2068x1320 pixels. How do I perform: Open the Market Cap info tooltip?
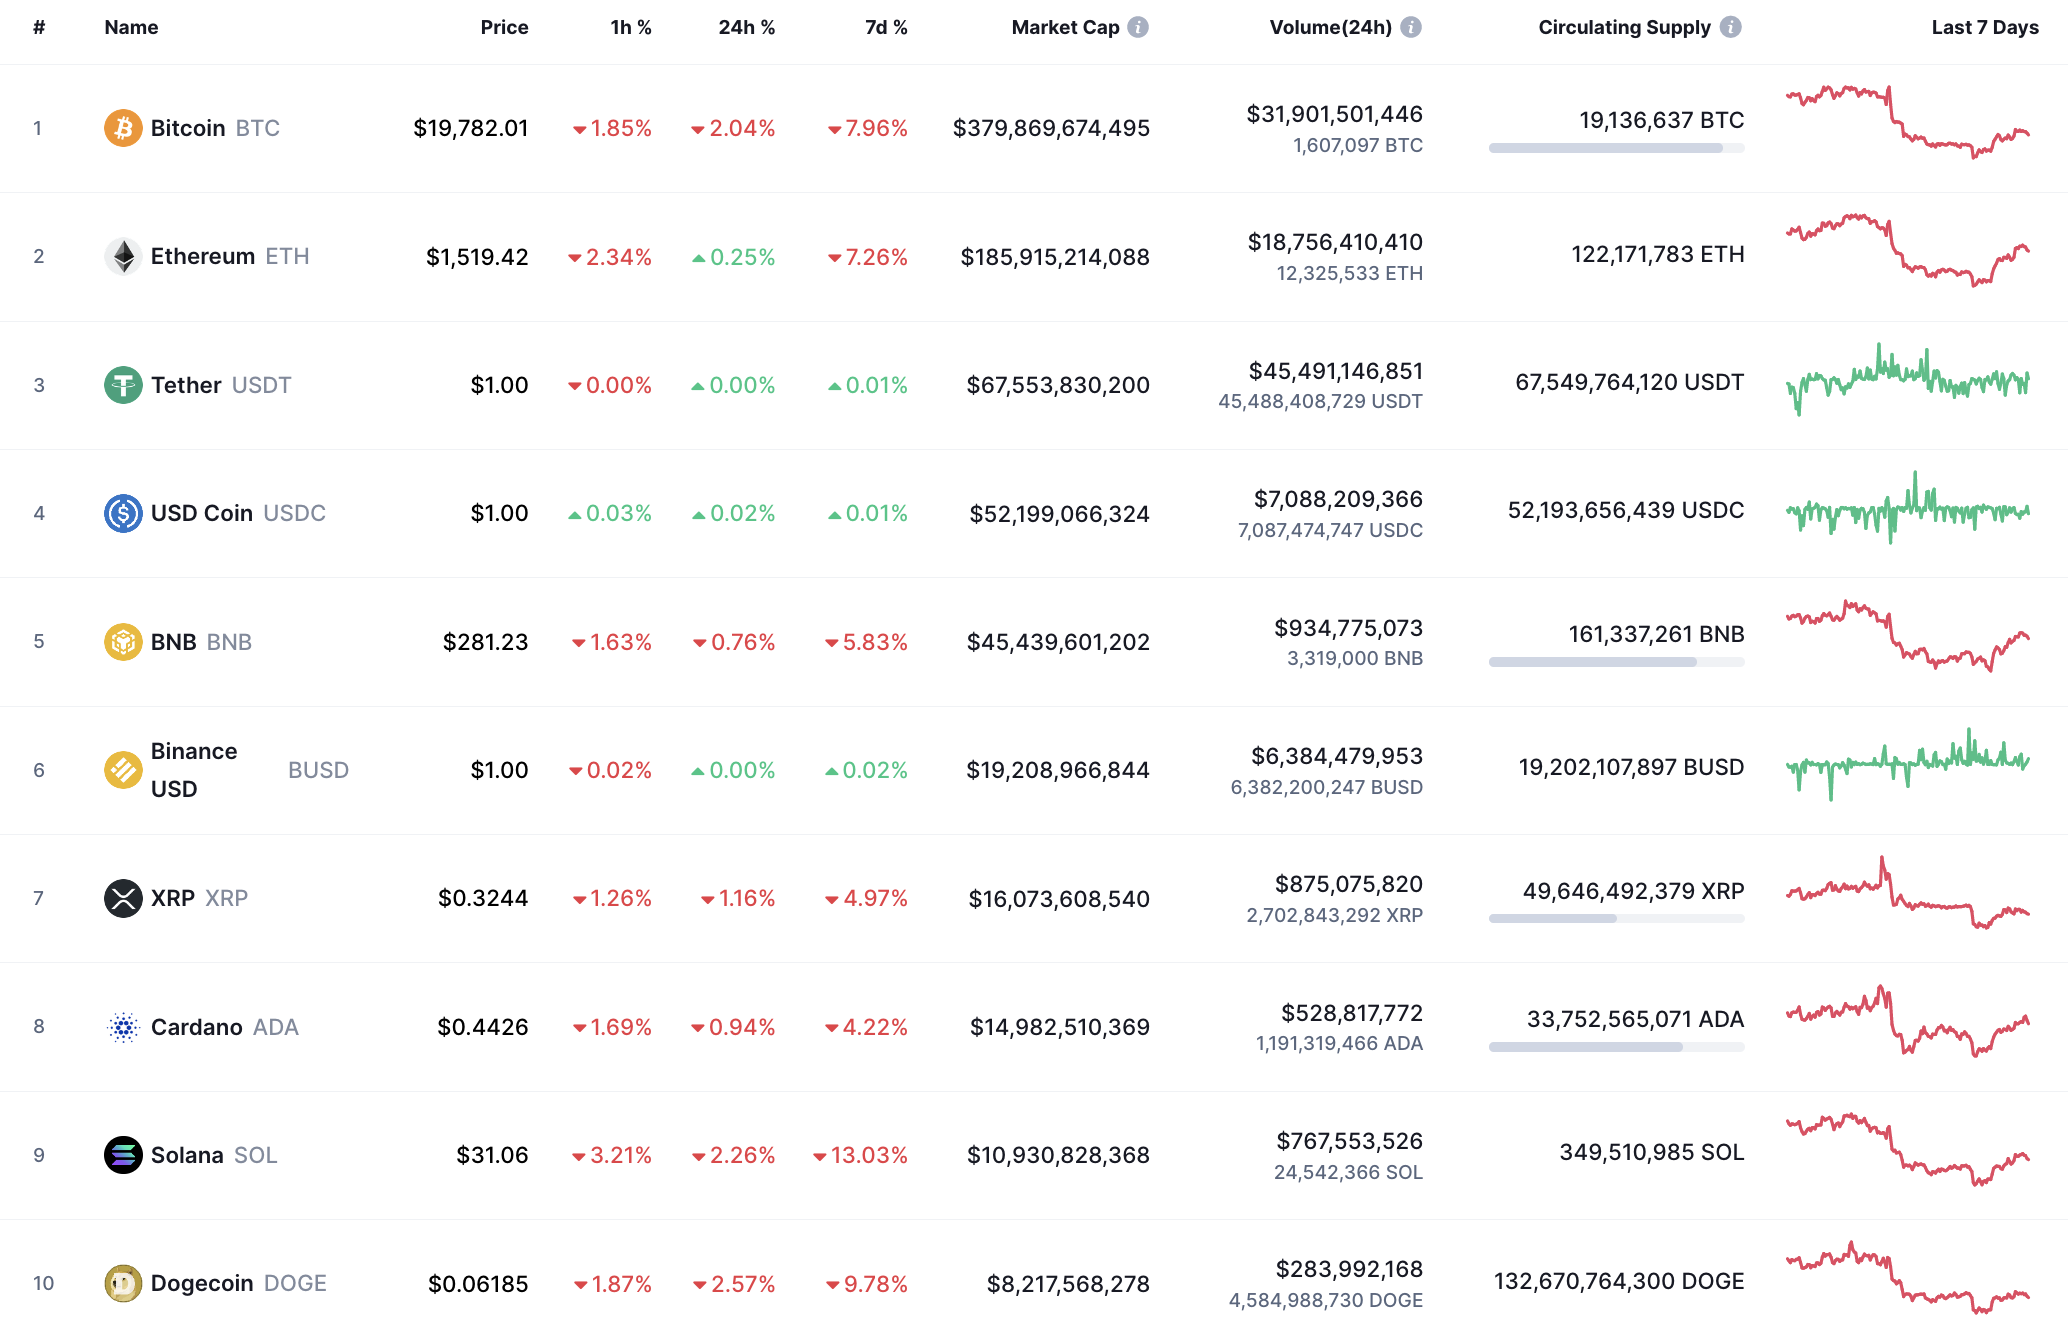pos(1138,27)
